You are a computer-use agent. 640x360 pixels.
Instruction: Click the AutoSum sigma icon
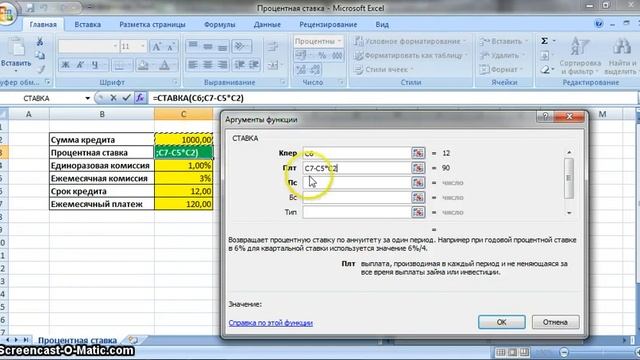tap(544, 41)
